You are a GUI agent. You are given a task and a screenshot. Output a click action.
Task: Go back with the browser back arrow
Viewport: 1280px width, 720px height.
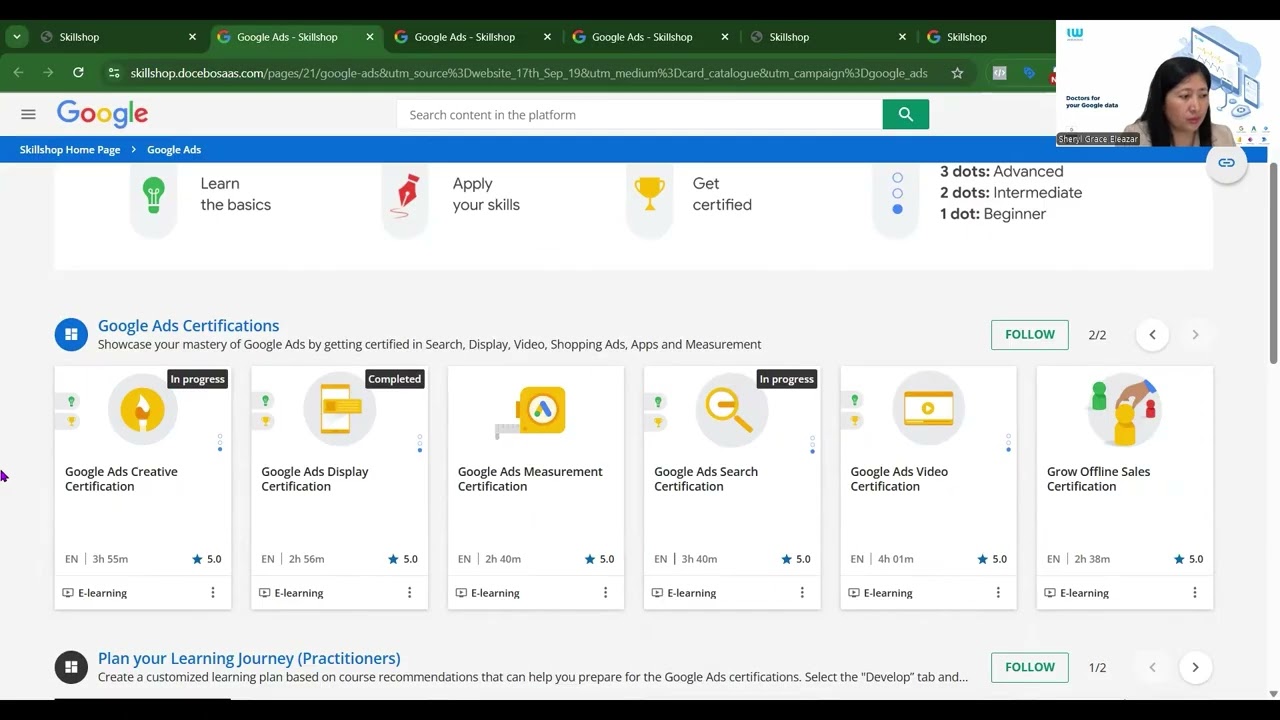coord(18,72)
